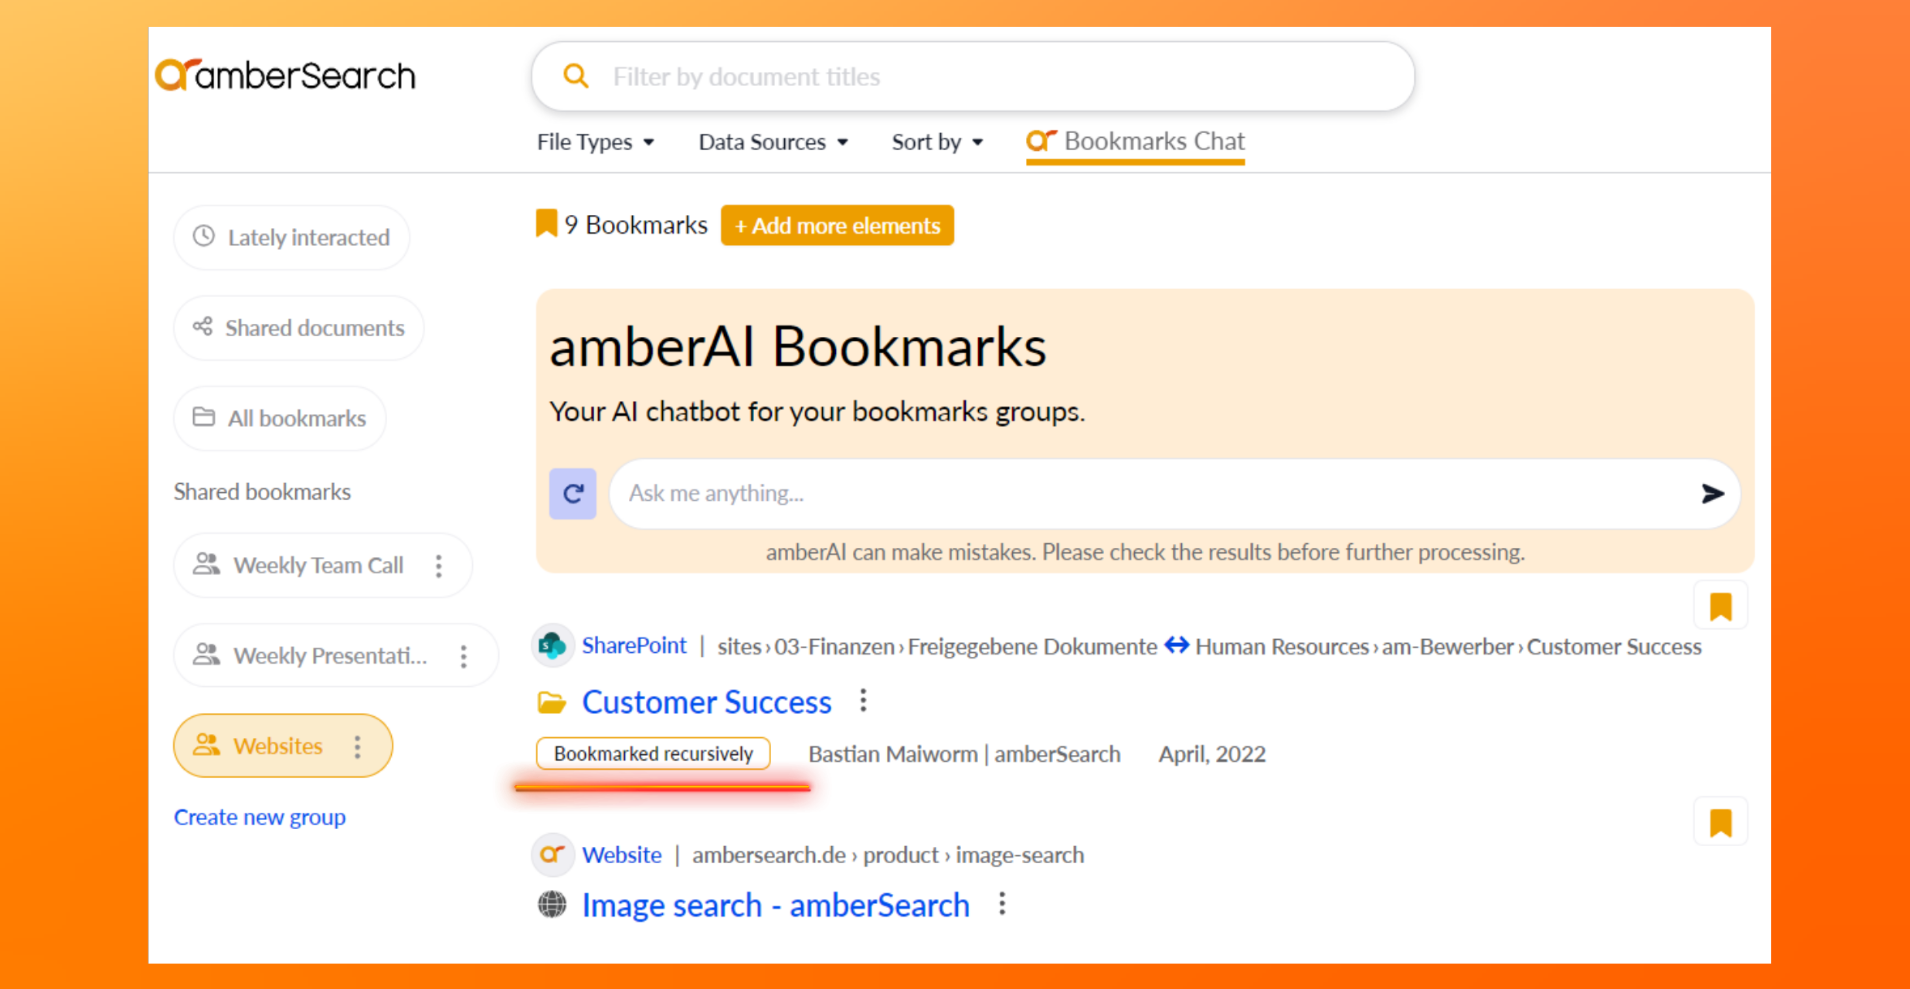This screenshot has width=1910, height=989.
Task: Remove bookmark for Customer Success result
Action: (1720, 606)
